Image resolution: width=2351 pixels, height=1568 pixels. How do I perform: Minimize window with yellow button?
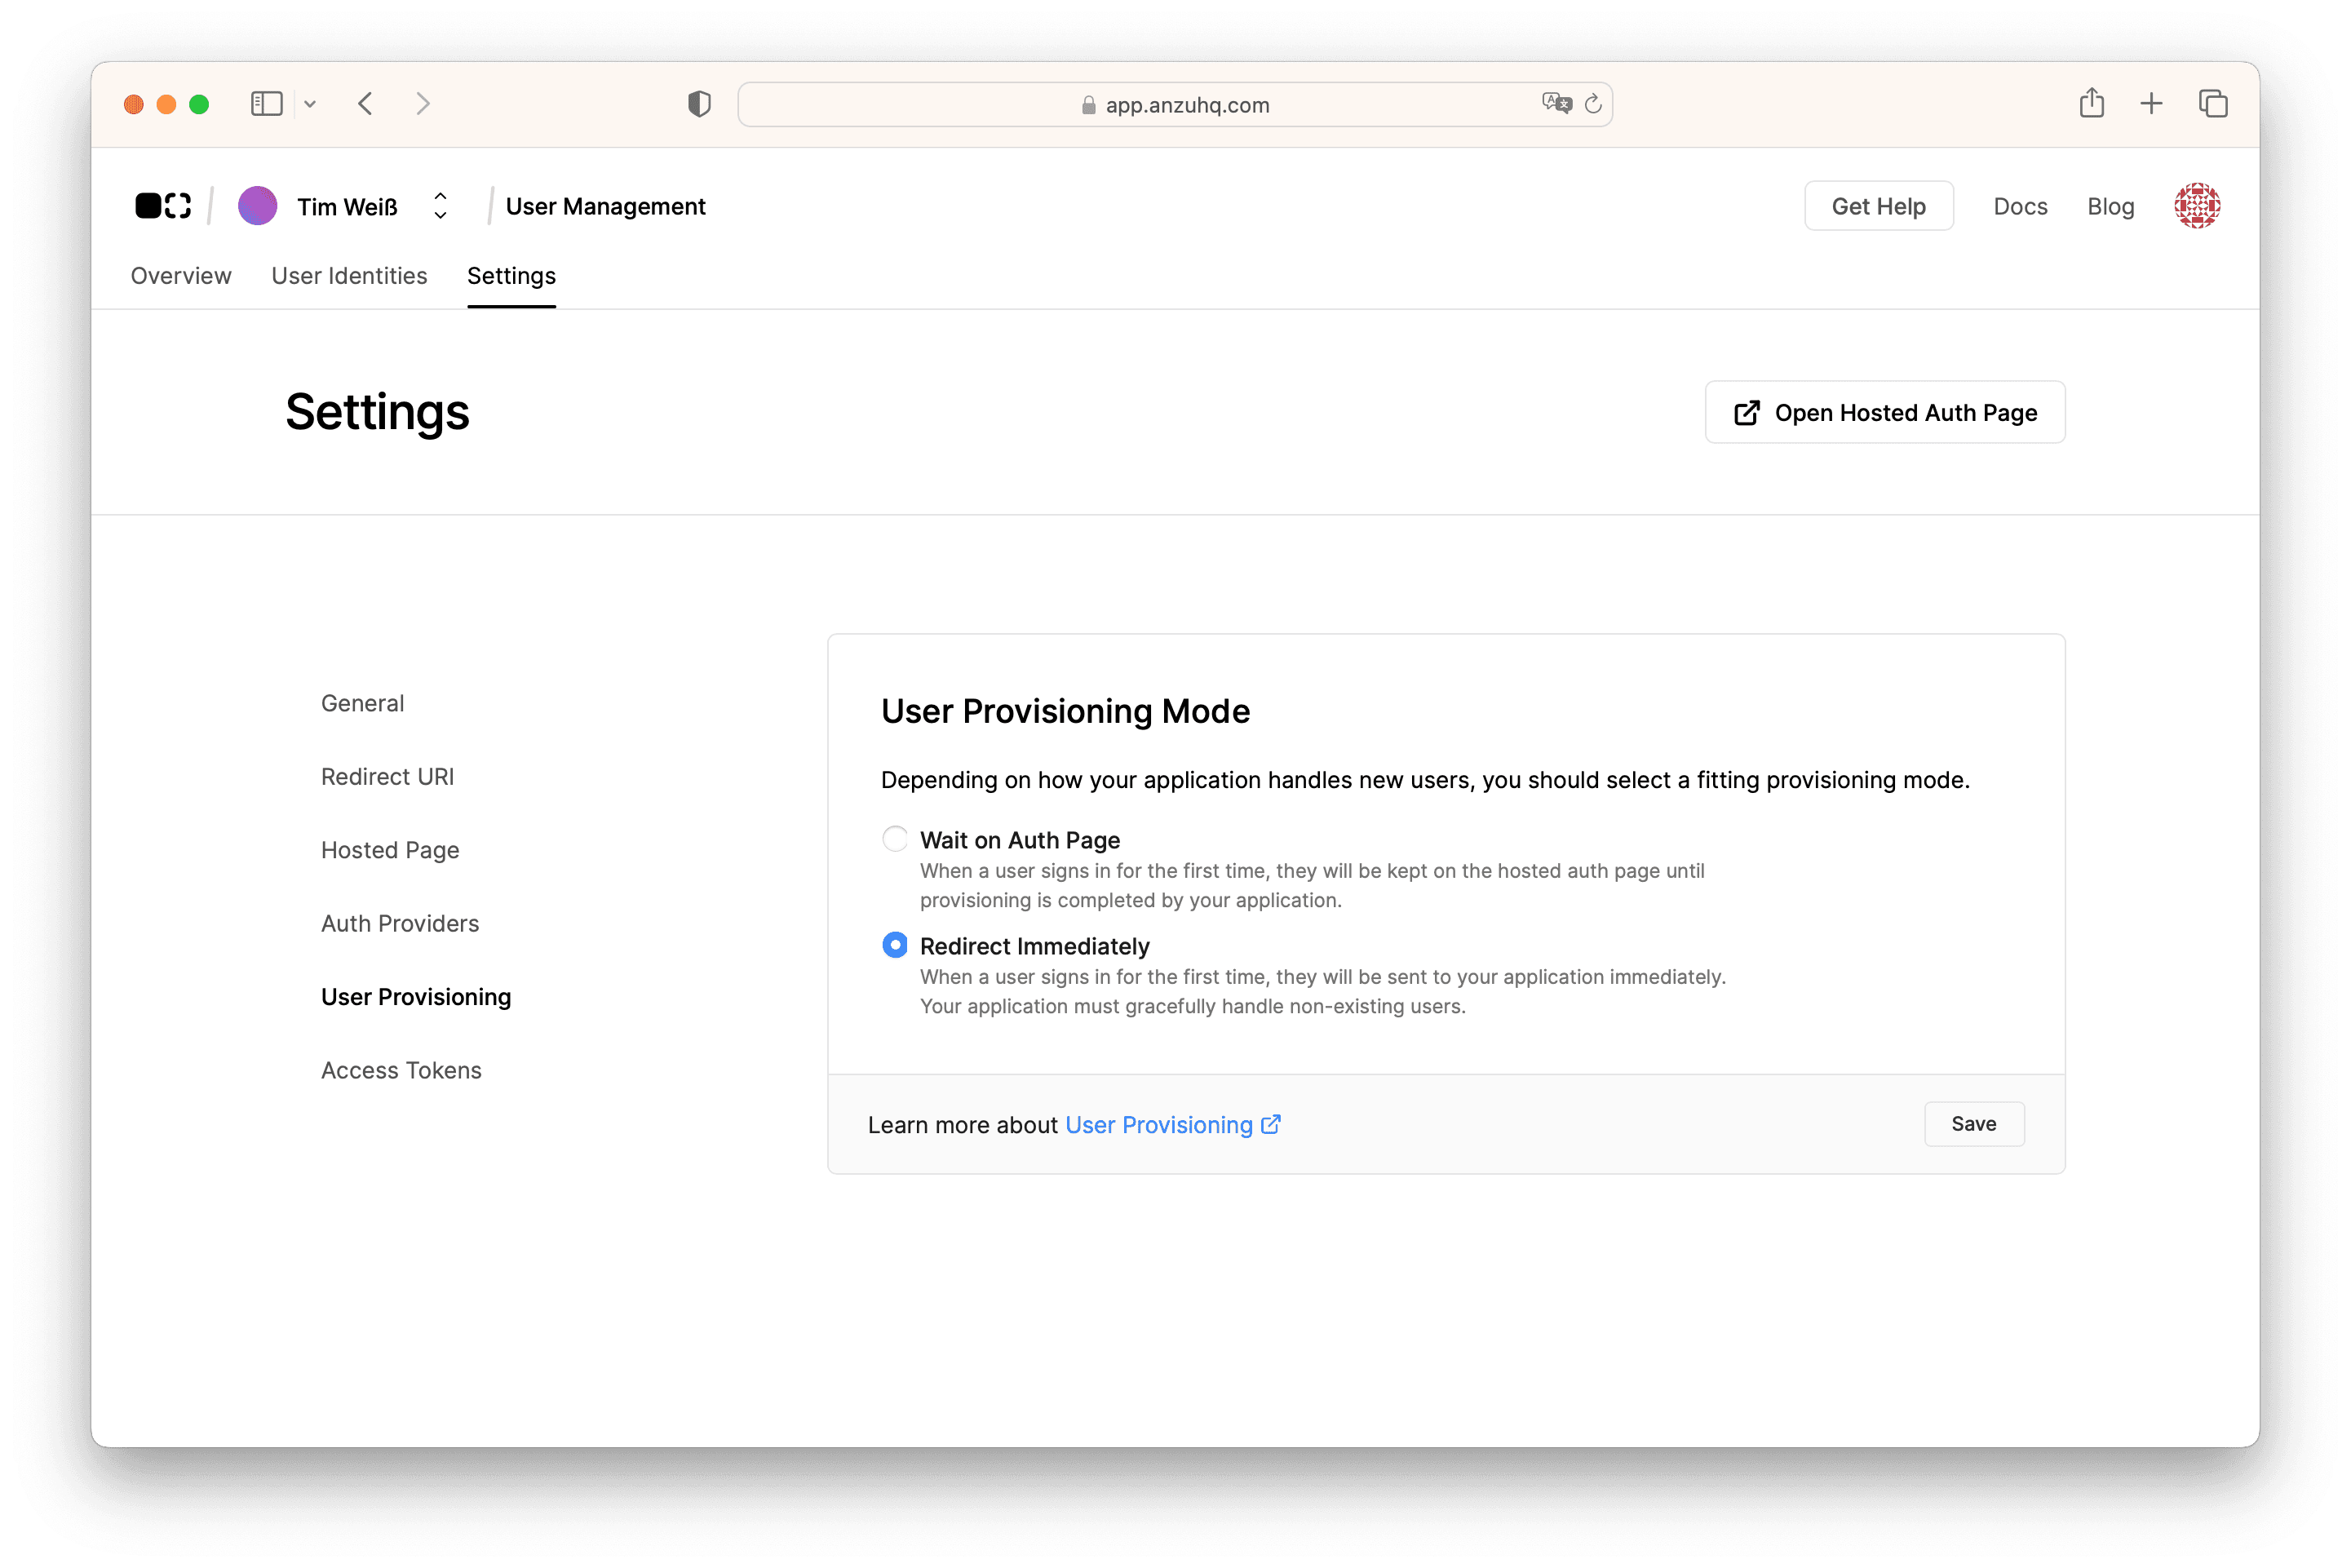click(x=167, y=104)
